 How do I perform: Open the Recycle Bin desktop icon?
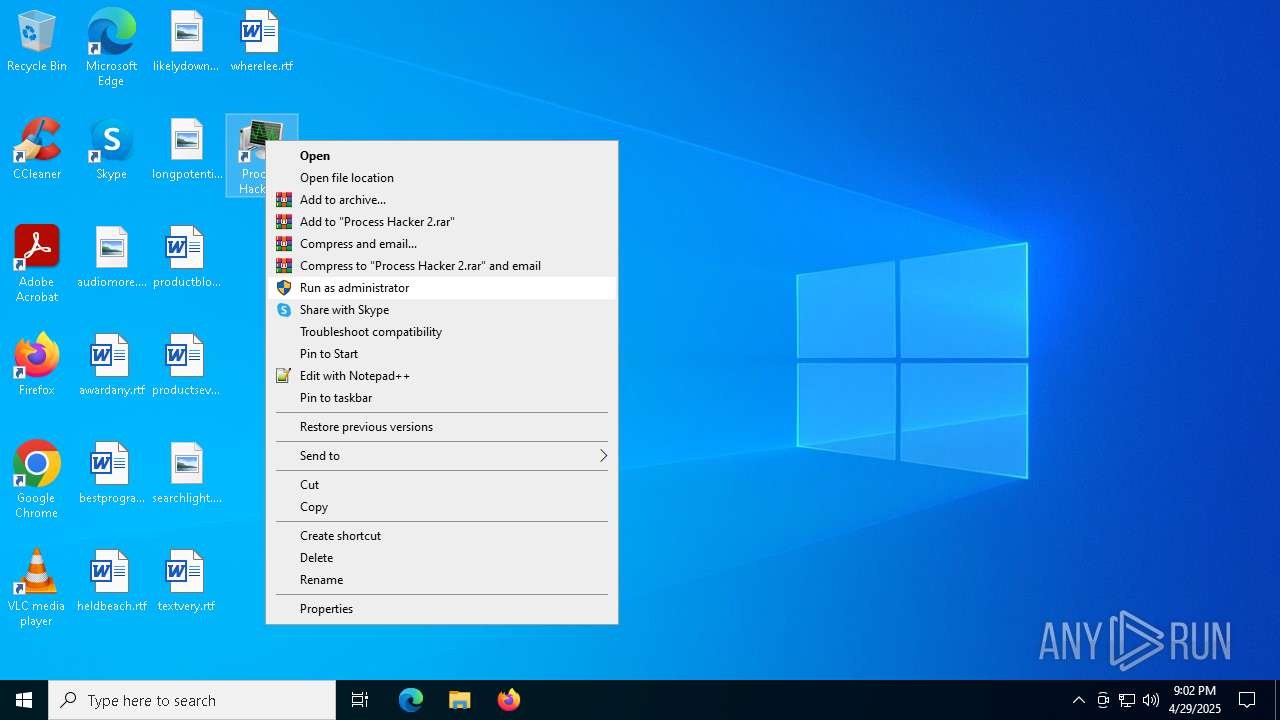[x=37, y=41]
